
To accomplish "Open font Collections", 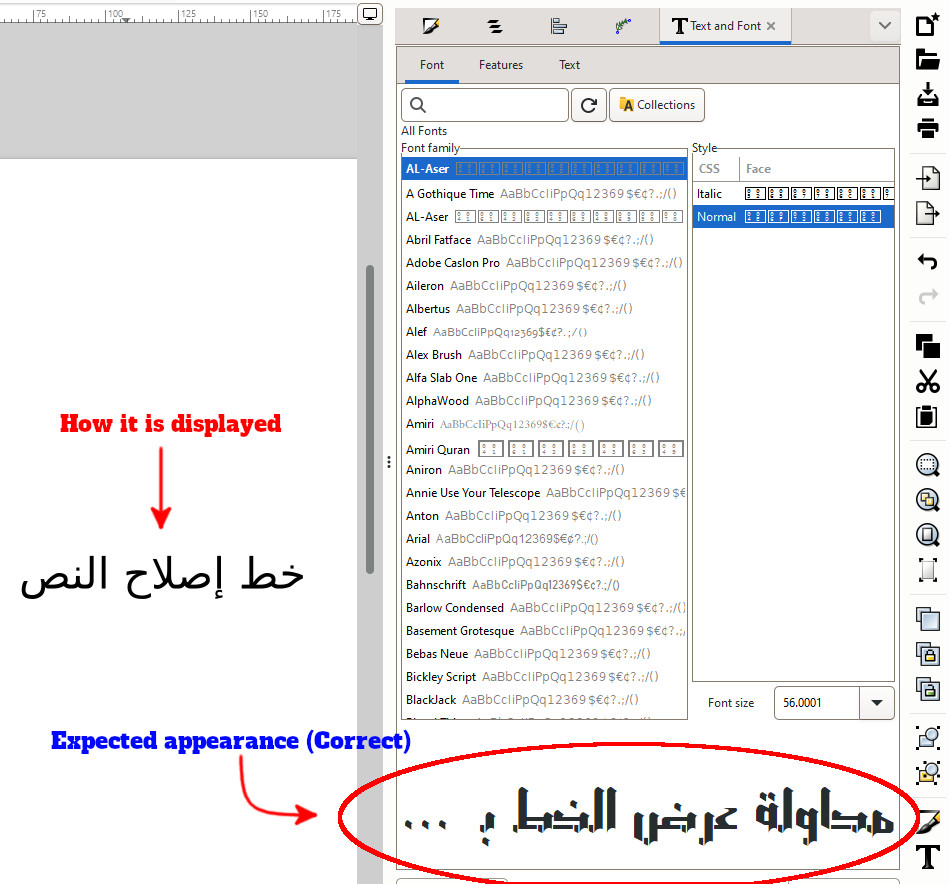I will (657, 105).
